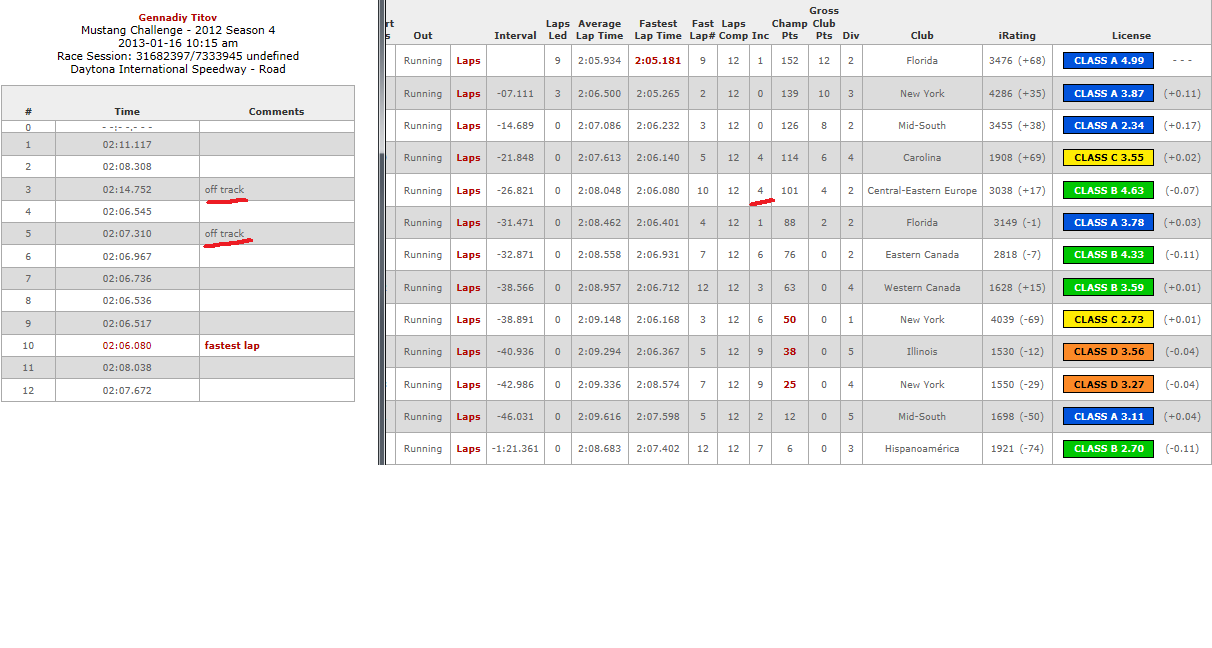Viewport: 1212px width, 648px height.
Task: Open Laps link in the Illinois row
Action: click(x=468, y=352)
